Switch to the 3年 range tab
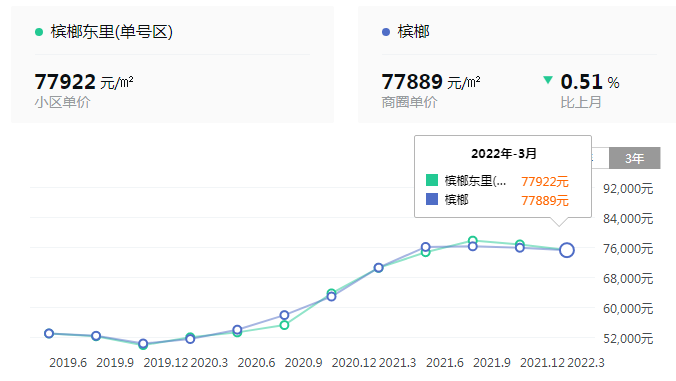This screenshot has height=381, width=676. [635, 158]
